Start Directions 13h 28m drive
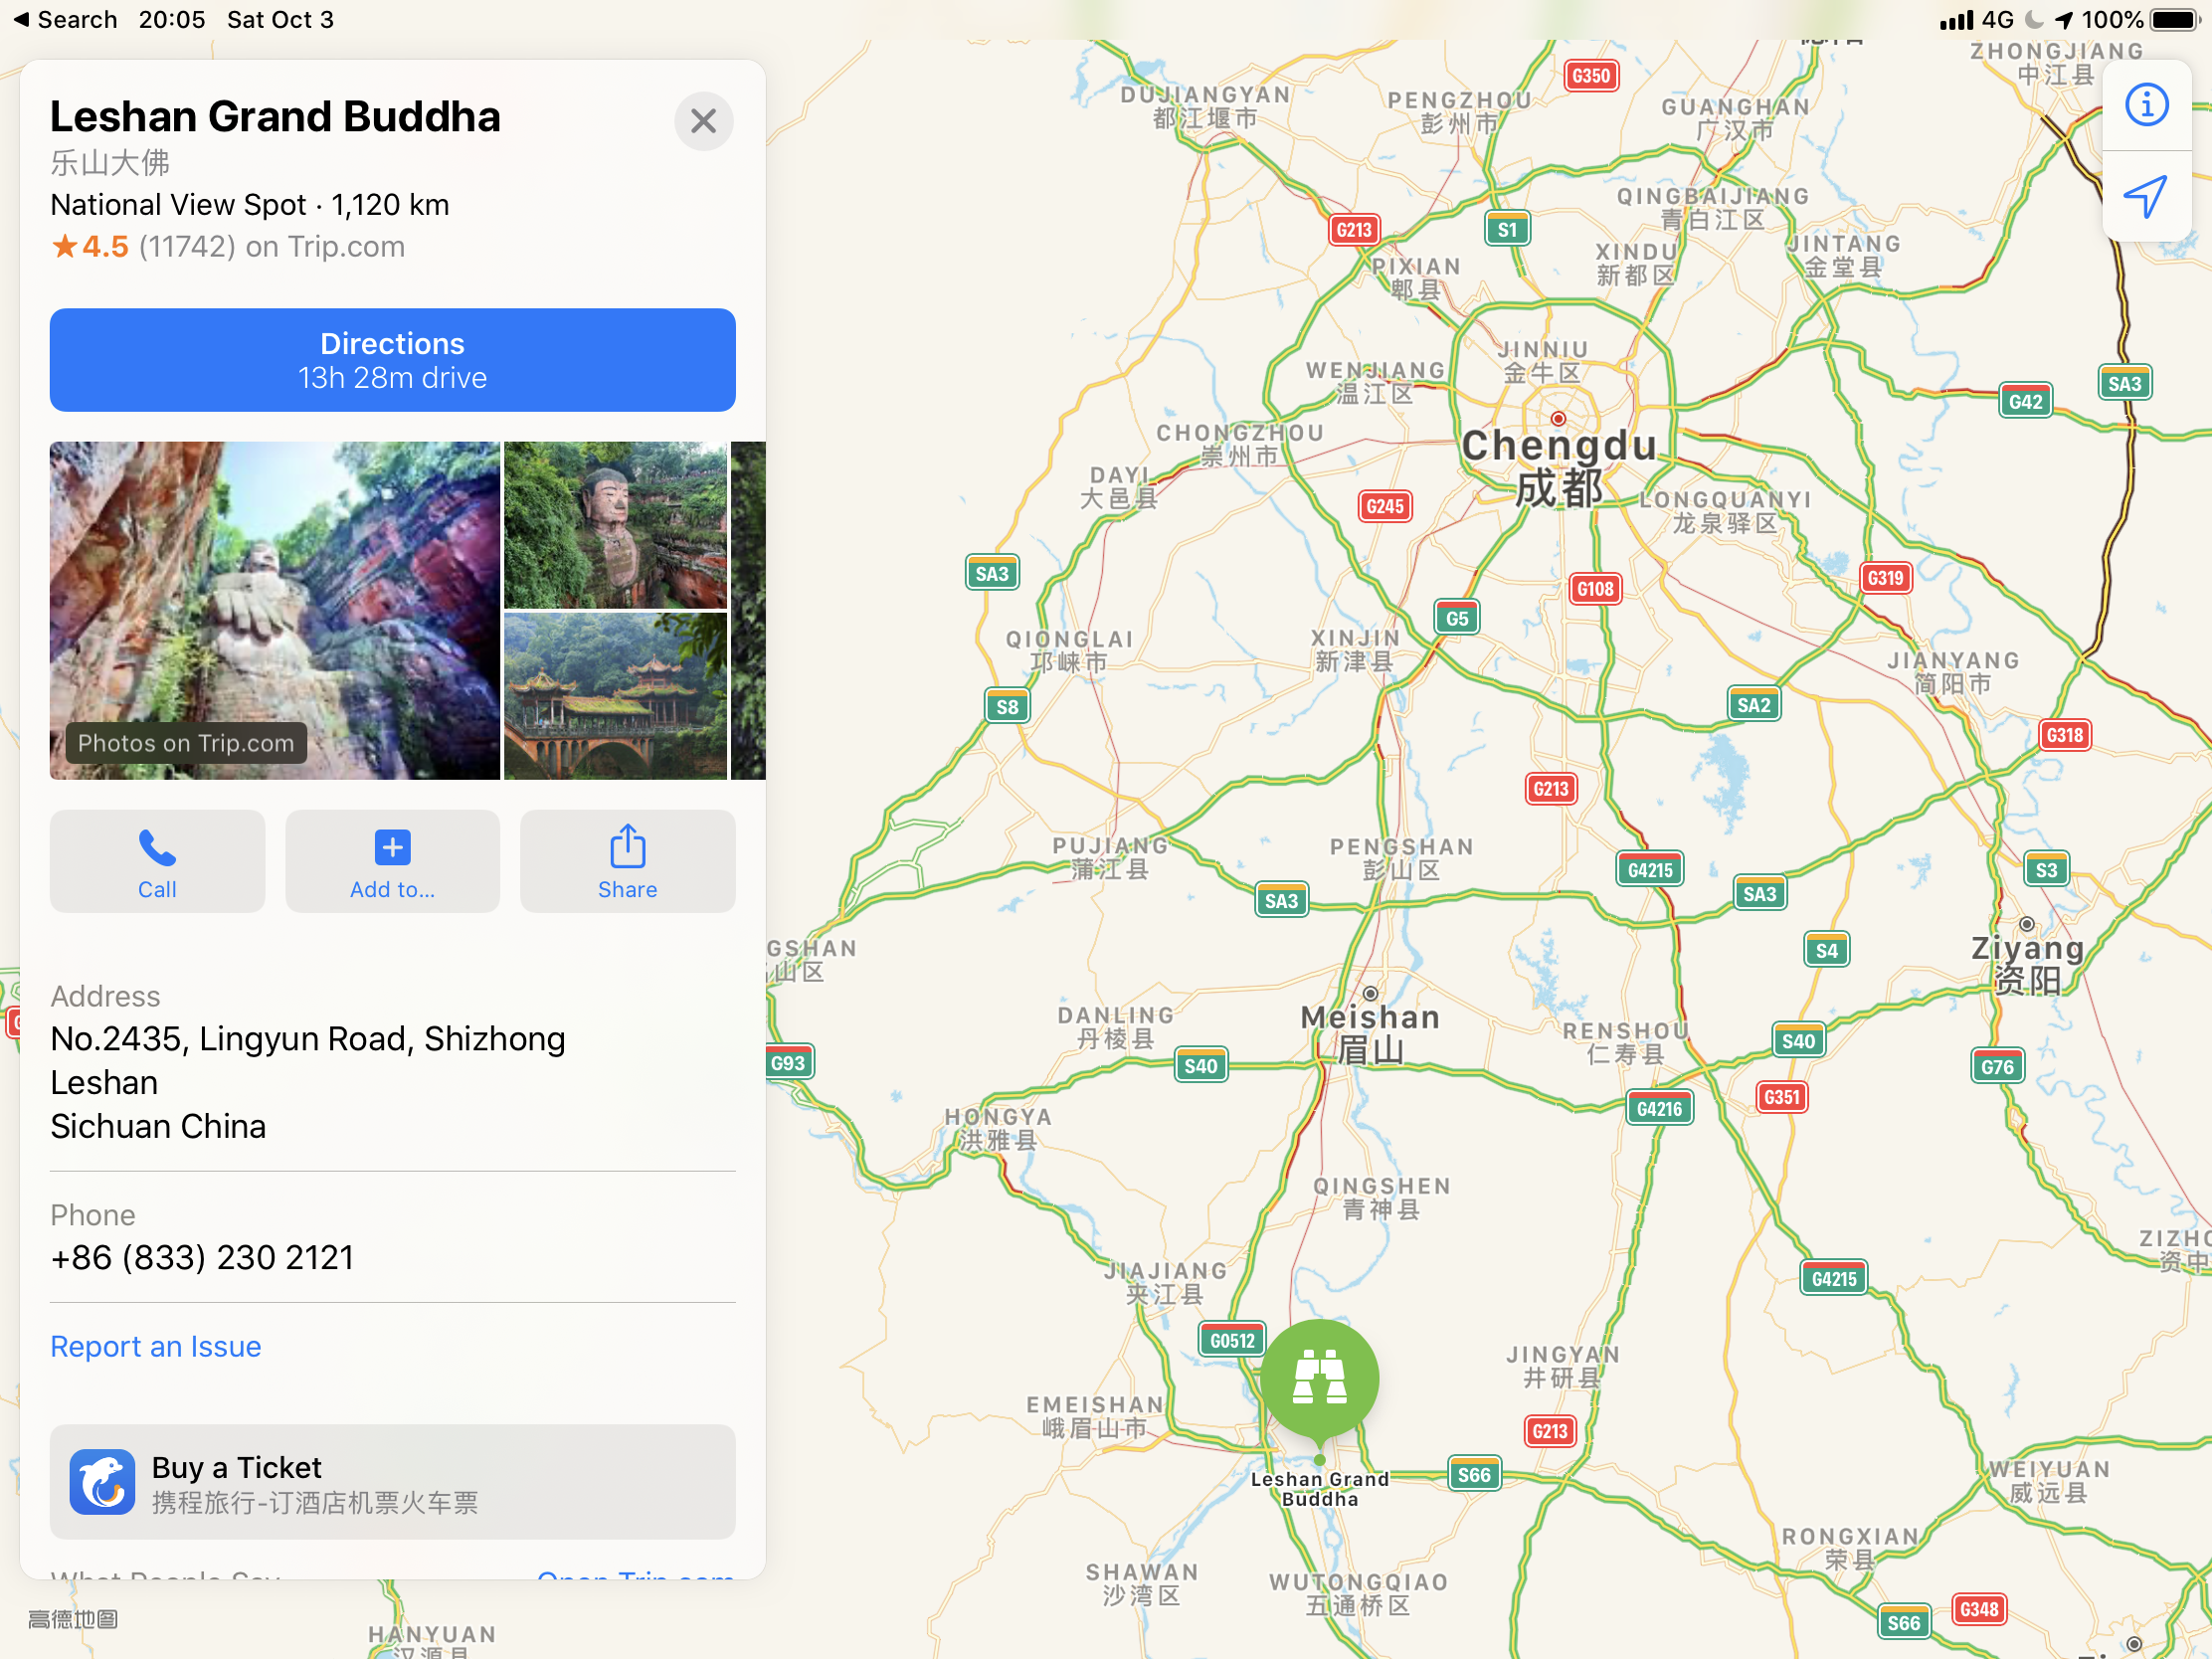 point(392,360)
